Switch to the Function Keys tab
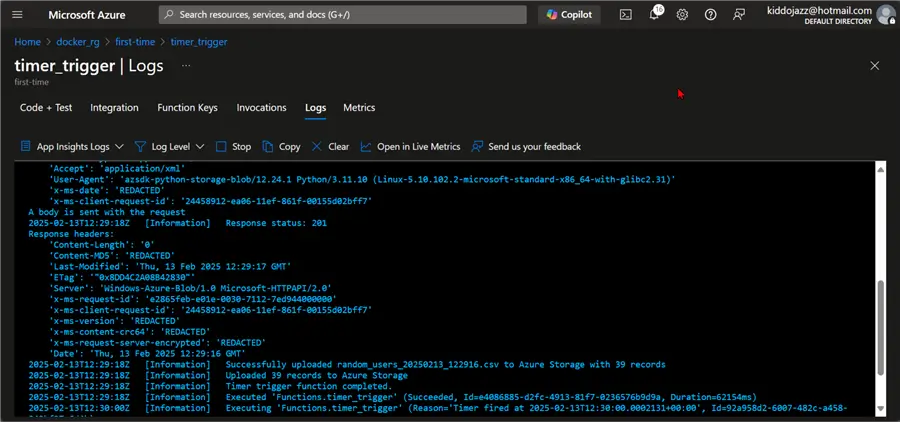The image size is (900, 422). point(187,107)
